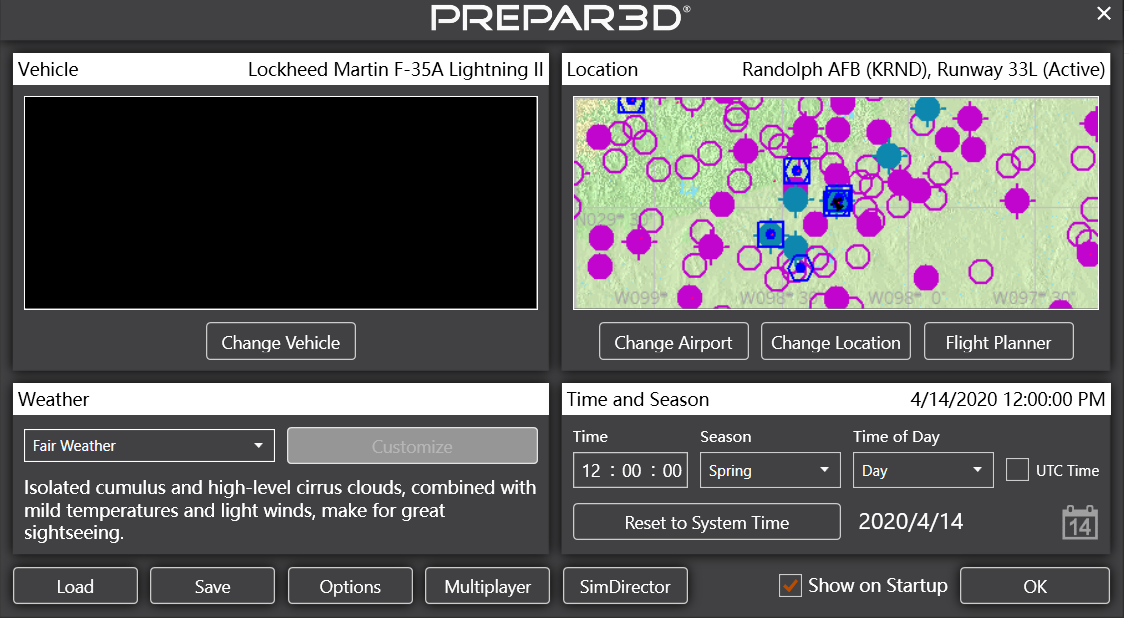1129x618 pixels.
Task: Open the Time of Day dropdown
Action: pos(922,470)
